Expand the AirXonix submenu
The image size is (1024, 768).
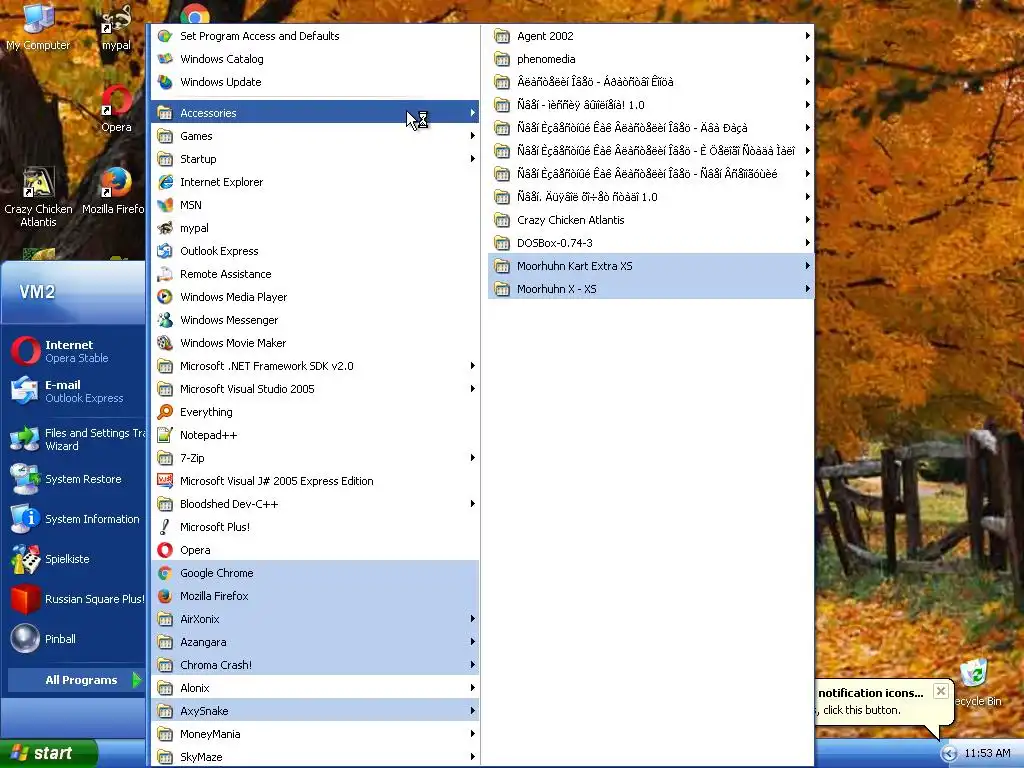click(x=315, y=618)
